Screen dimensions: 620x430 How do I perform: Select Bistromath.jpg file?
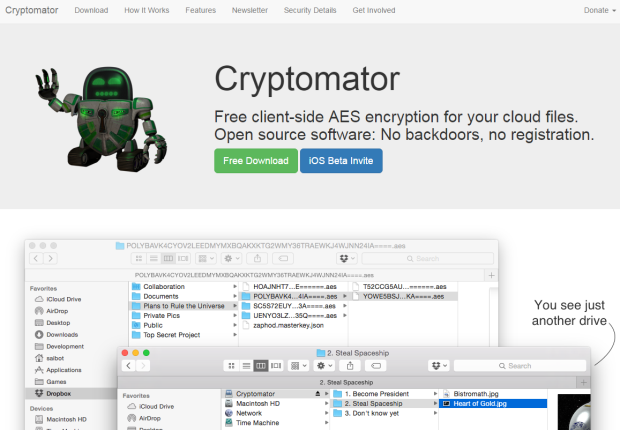pyautogui.click(x=493, y=394)
